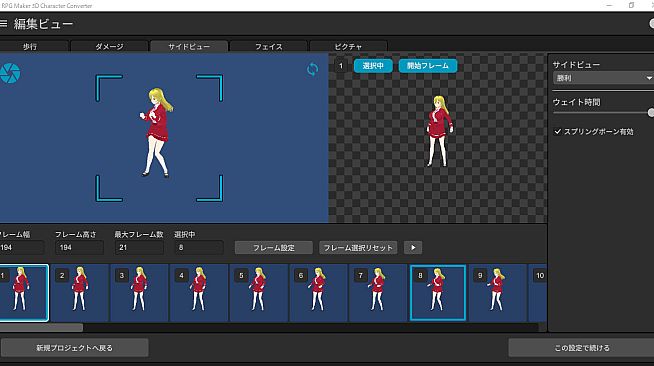Play the frame animation with the play button
The width and height of the screenshot is (654, 366).
click(413, 248)
